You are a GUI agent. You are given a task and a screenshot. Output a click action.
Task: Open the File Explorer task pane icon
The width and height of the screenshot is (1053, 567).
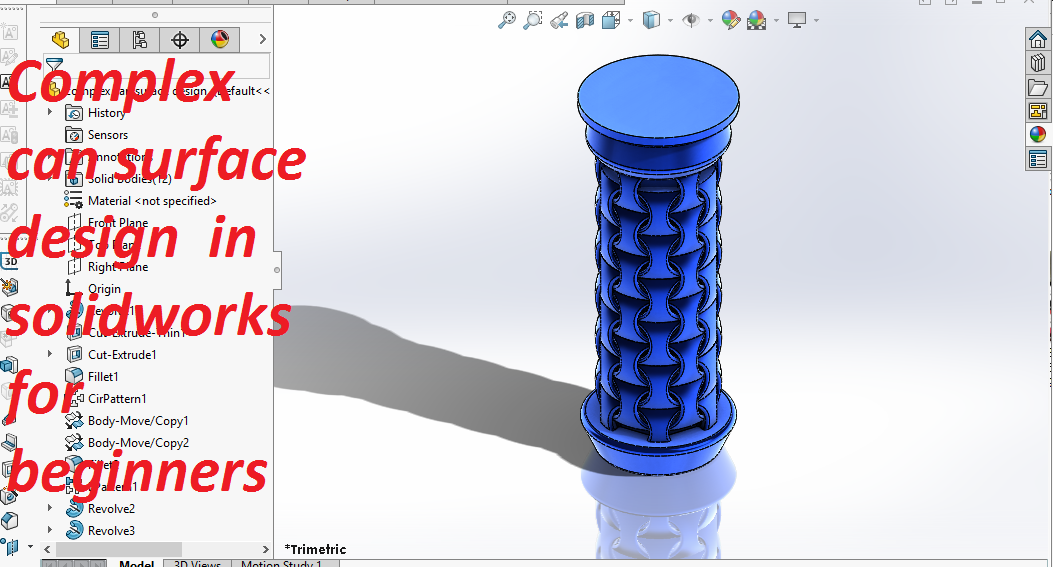point(1038,87)
